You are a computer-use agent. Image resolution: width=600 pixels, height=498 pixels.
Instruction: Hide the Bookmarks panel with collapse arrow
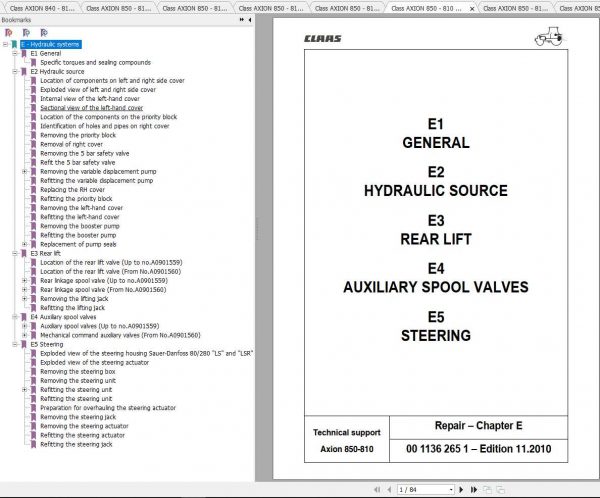coord(250,20)
